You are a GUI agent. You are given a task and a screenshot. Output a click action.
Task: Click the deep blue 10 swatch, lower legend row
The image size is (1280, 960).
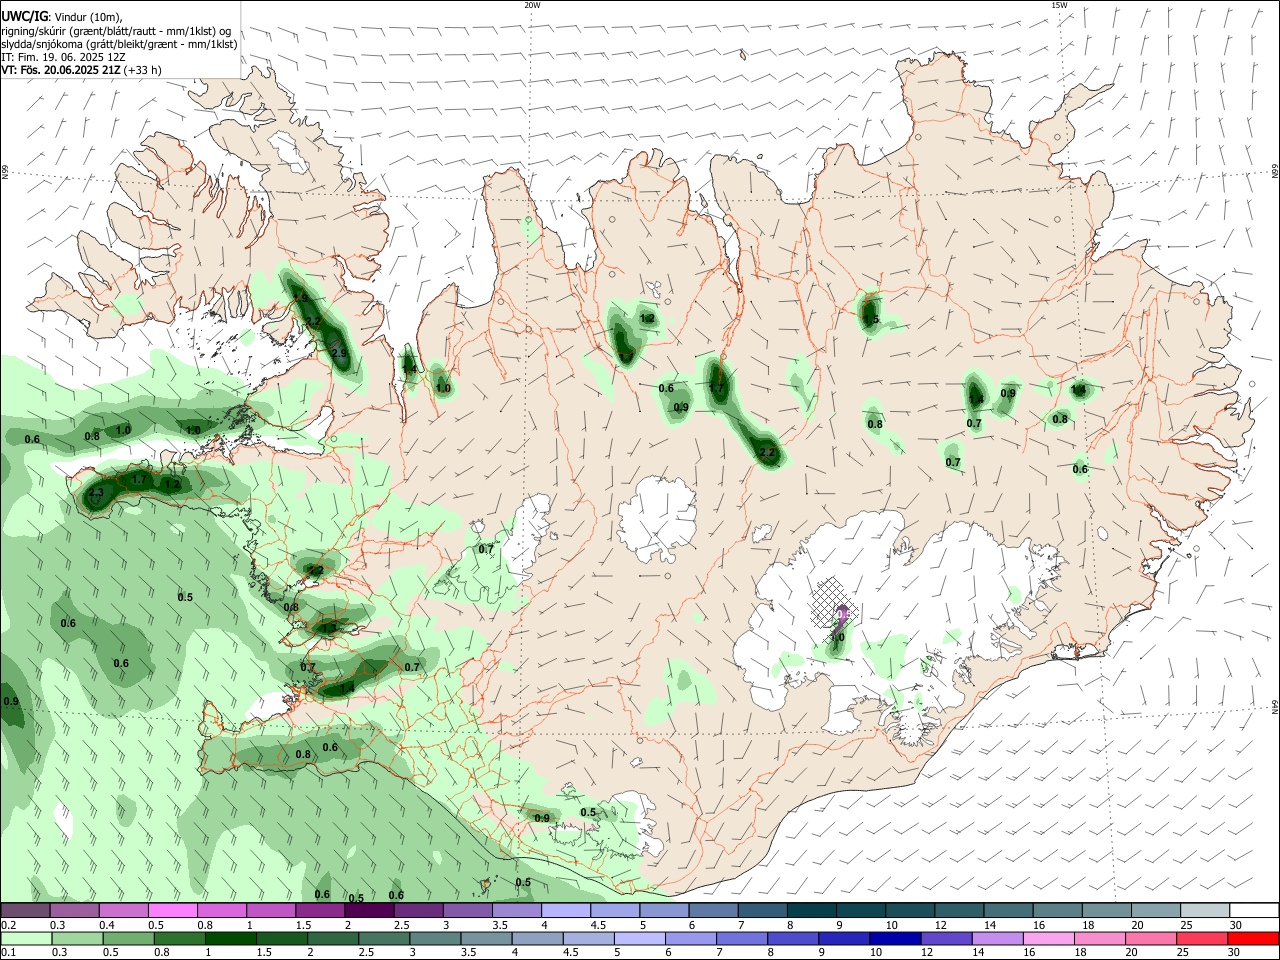pos(895,939)
